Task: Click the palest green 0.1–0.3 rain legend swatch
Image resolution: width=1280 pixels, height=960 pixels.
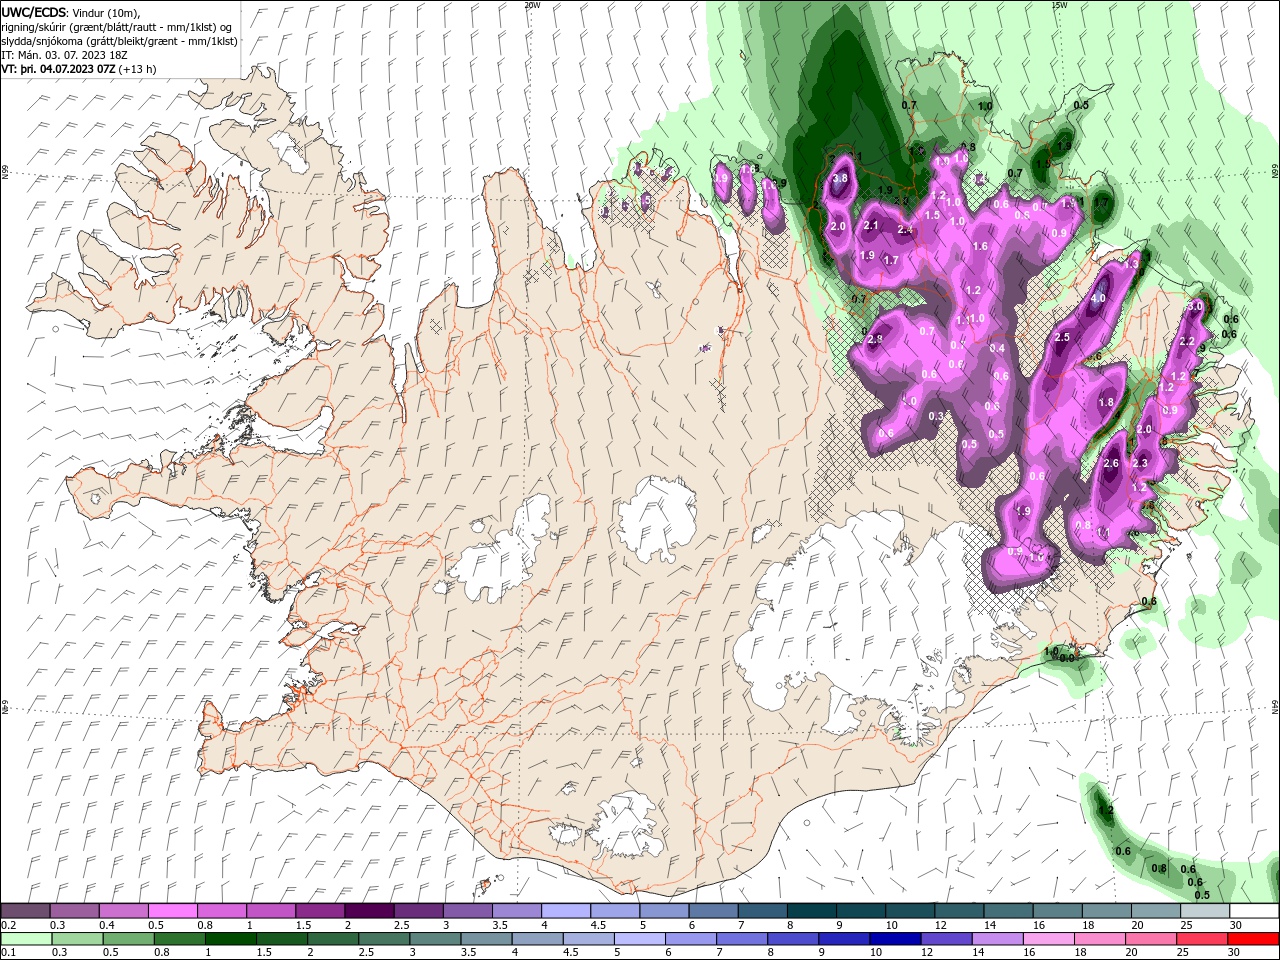Action: pos(25,939)
